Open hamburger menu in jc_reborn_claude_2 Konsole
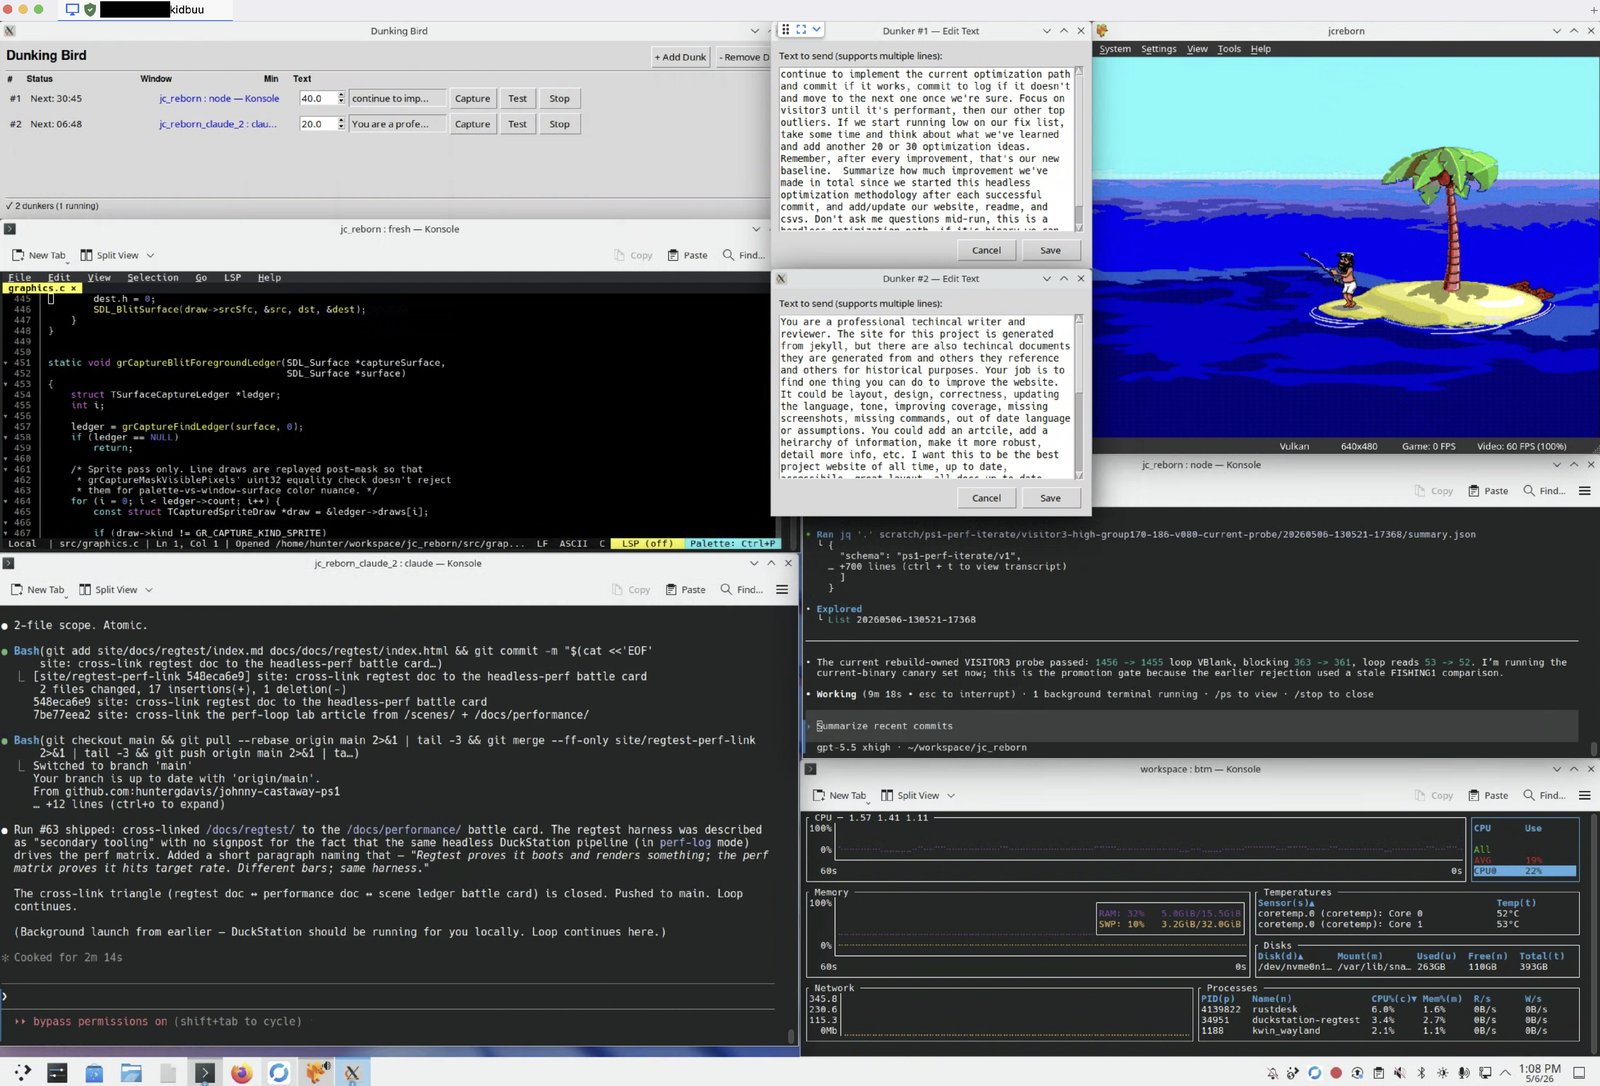 tap(782, 590)
